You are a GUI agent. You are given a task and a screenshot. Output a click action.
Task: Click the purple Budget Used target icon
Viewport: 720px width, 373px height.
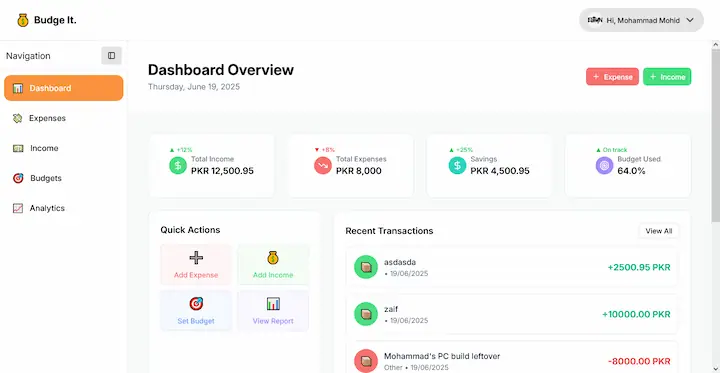(x=604, y=165)
